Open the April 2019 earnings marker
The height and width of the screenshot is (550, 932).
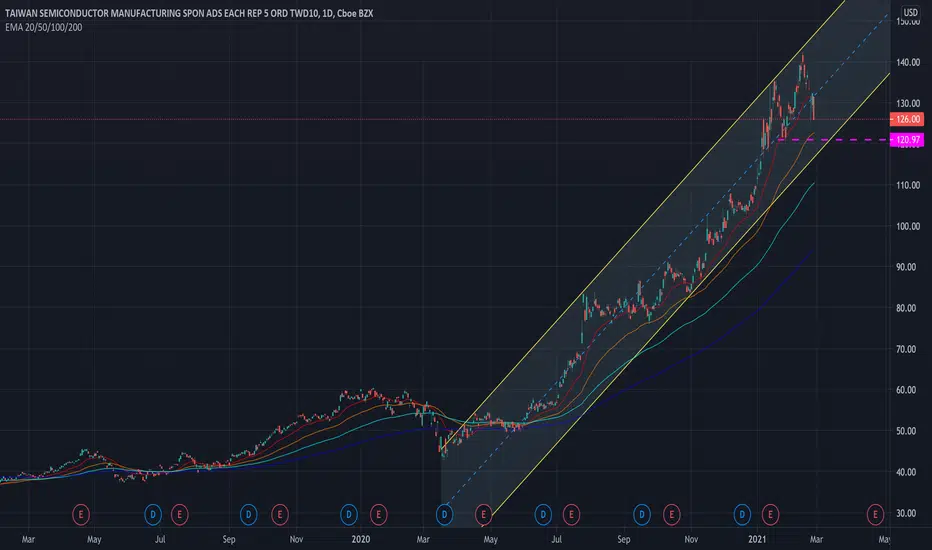[x=81, y=514]
